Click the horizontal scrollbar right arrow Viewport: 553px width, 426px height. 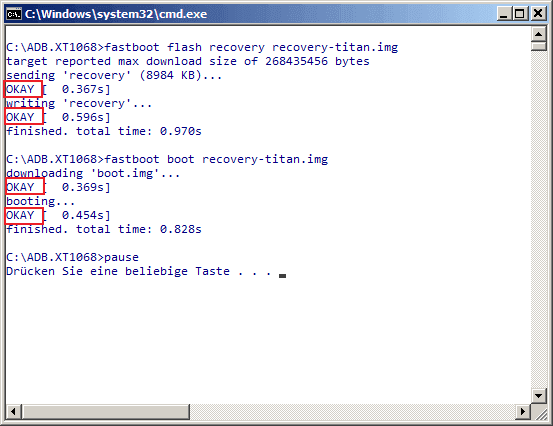(x=523, y=412)
